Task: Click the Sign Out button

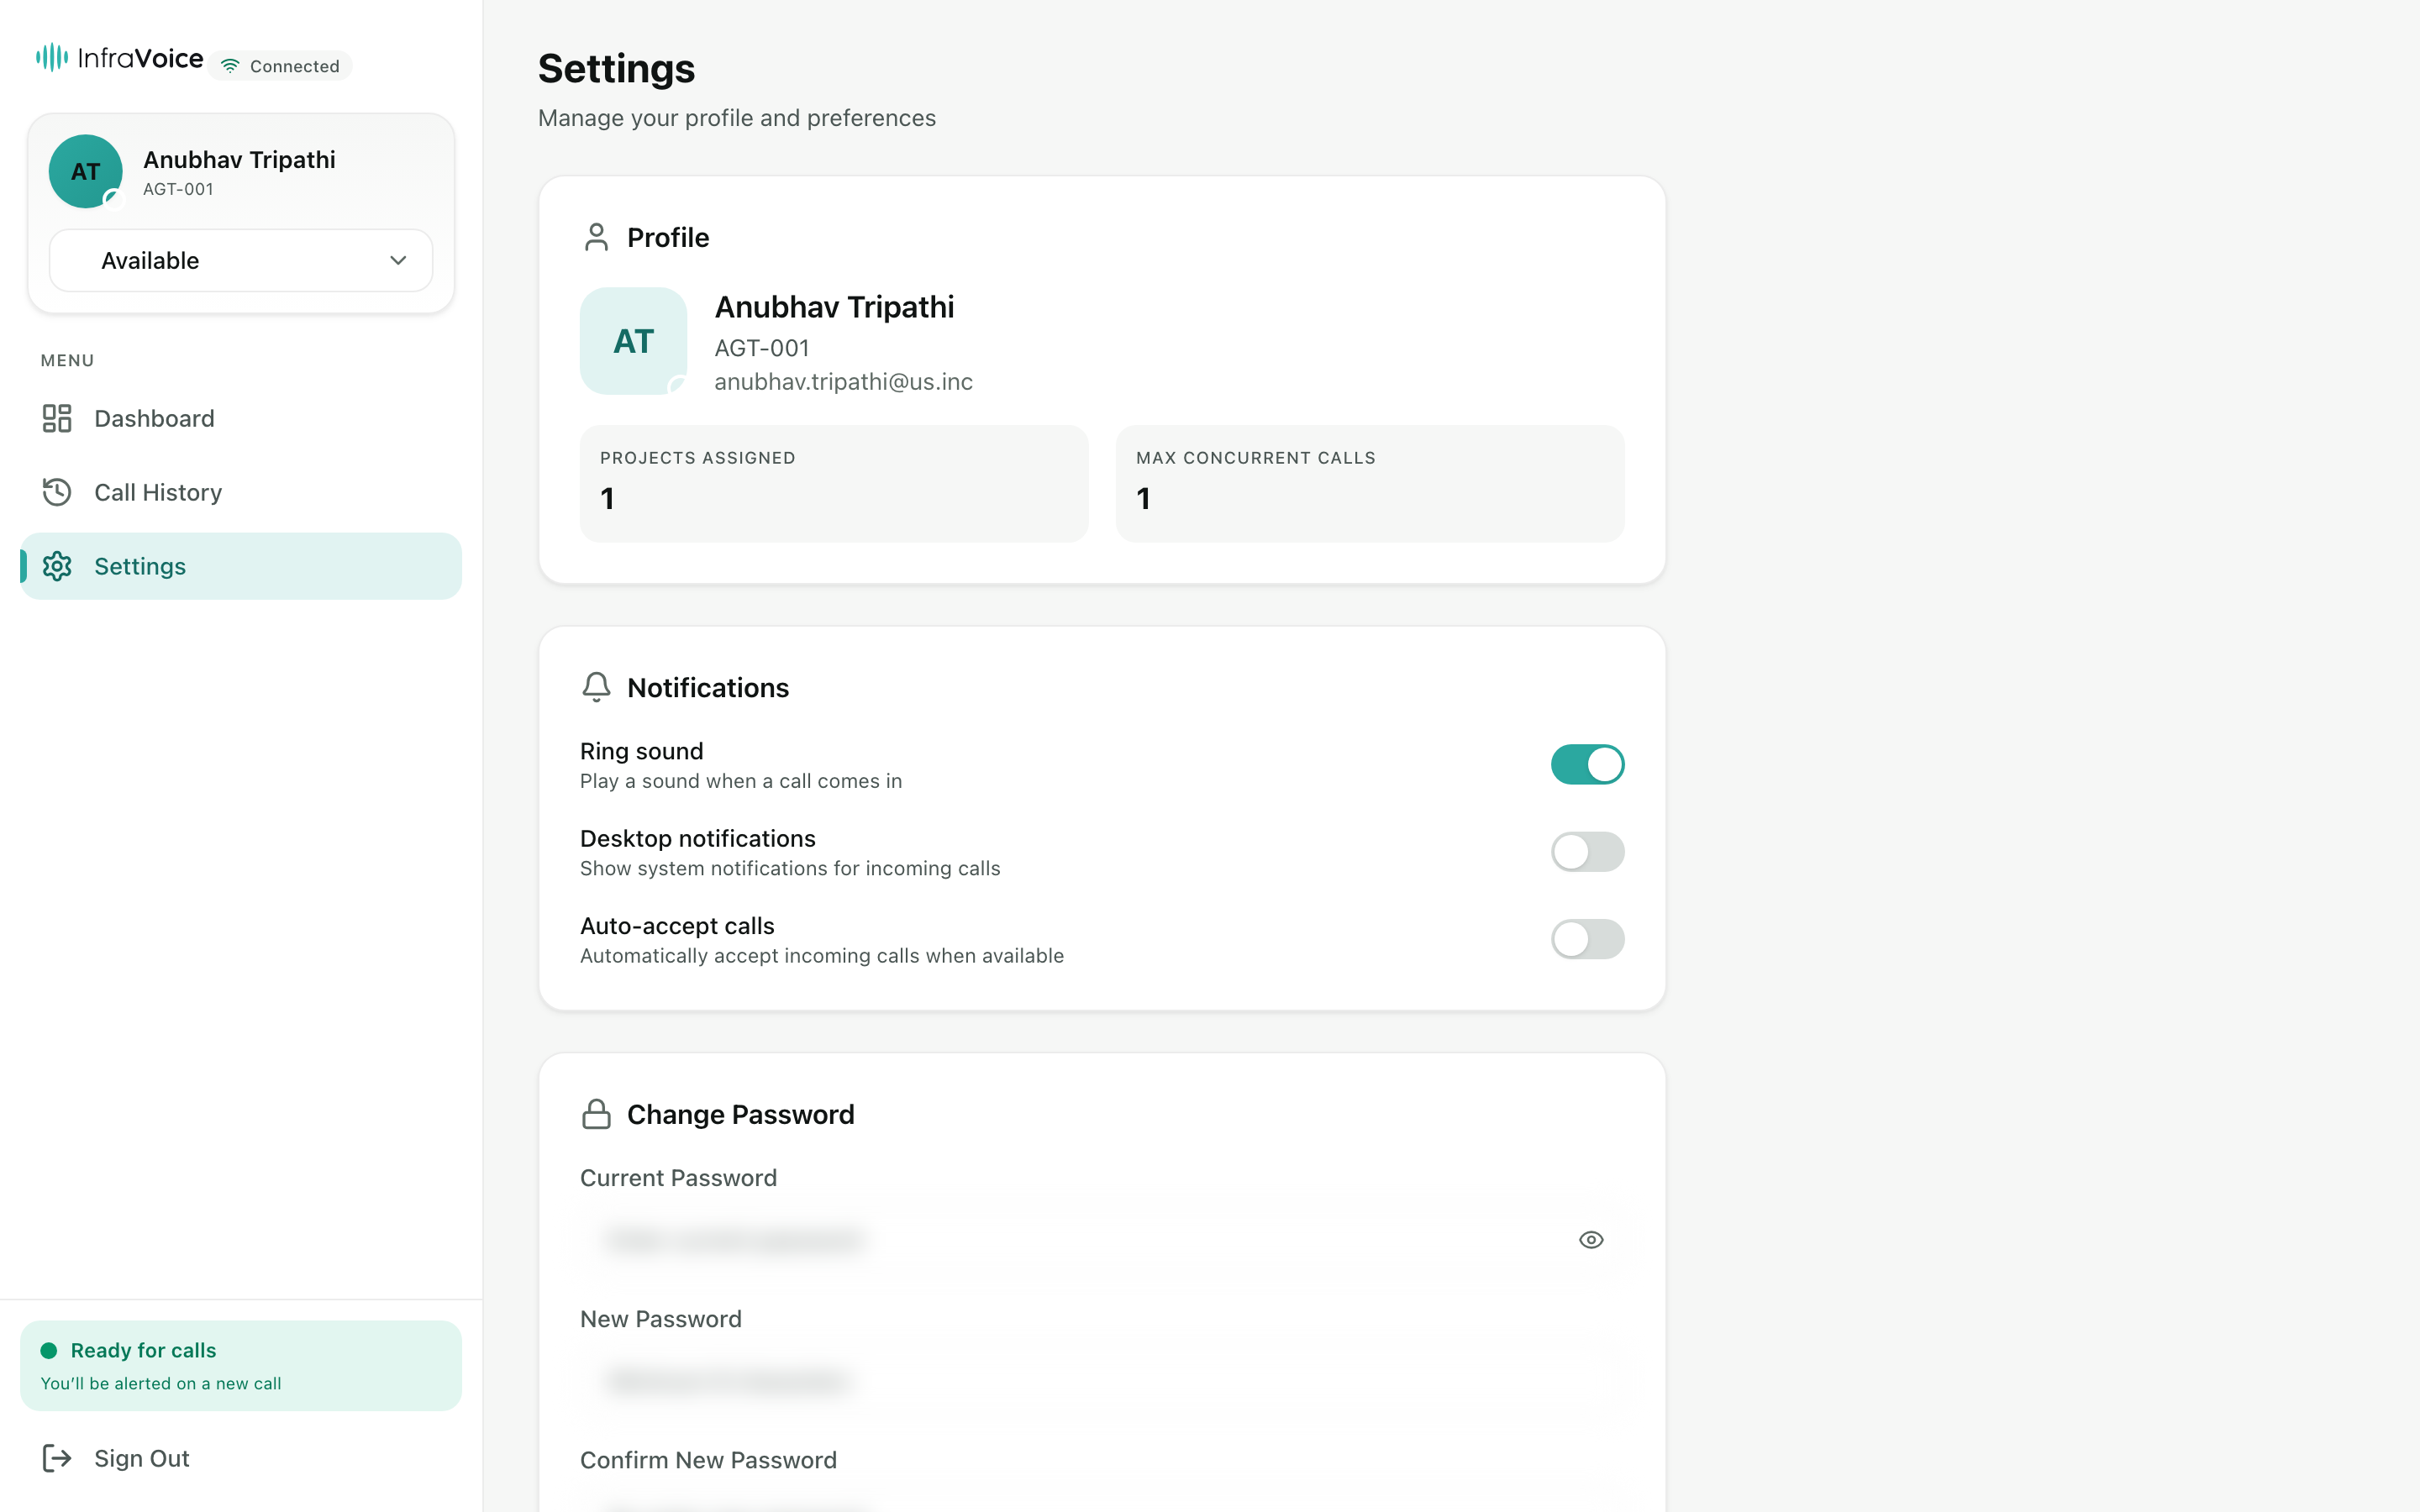Action: point(241,1458)
